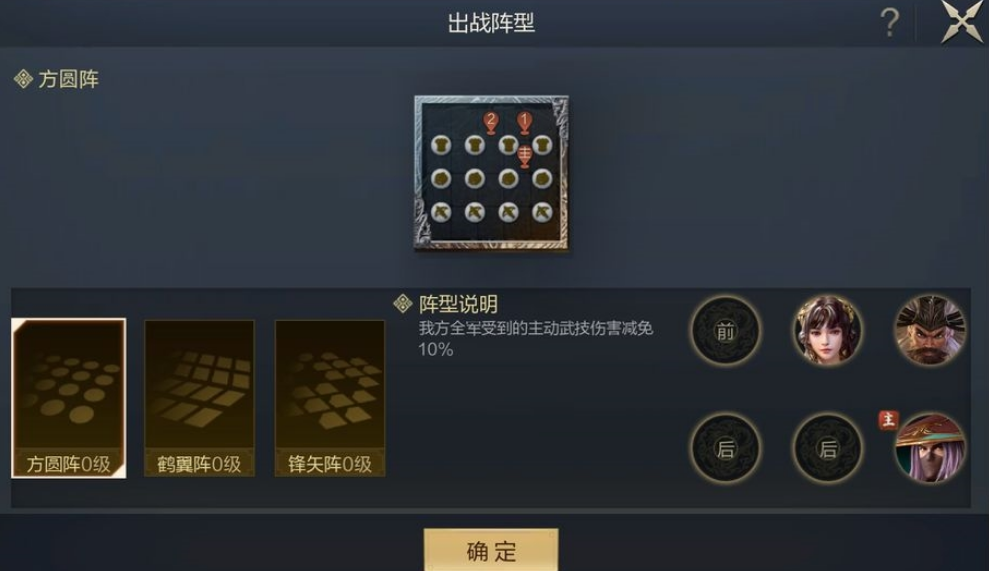The width and height of the screenshot is (989, 571).
Task: Tap the red marker numbered 1
Action: coord(524,122)
